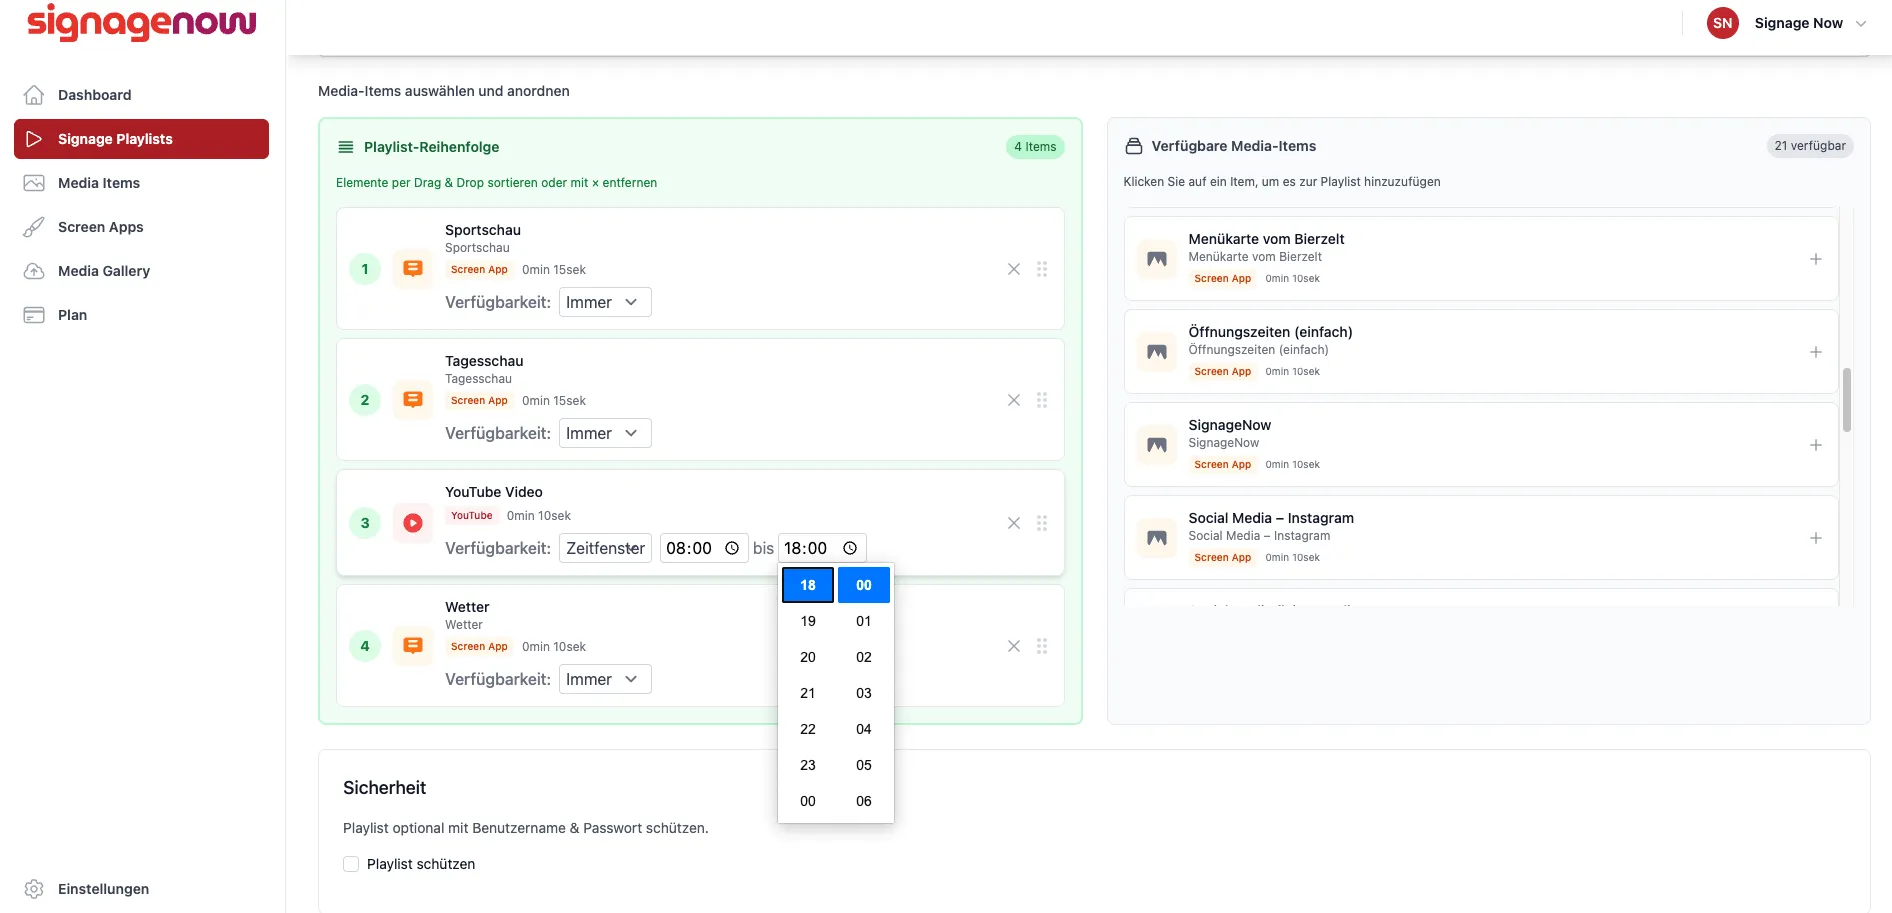Click the 4 Items badge
The height and width of the screenshot is (913, 1892).
point(1035,147)
